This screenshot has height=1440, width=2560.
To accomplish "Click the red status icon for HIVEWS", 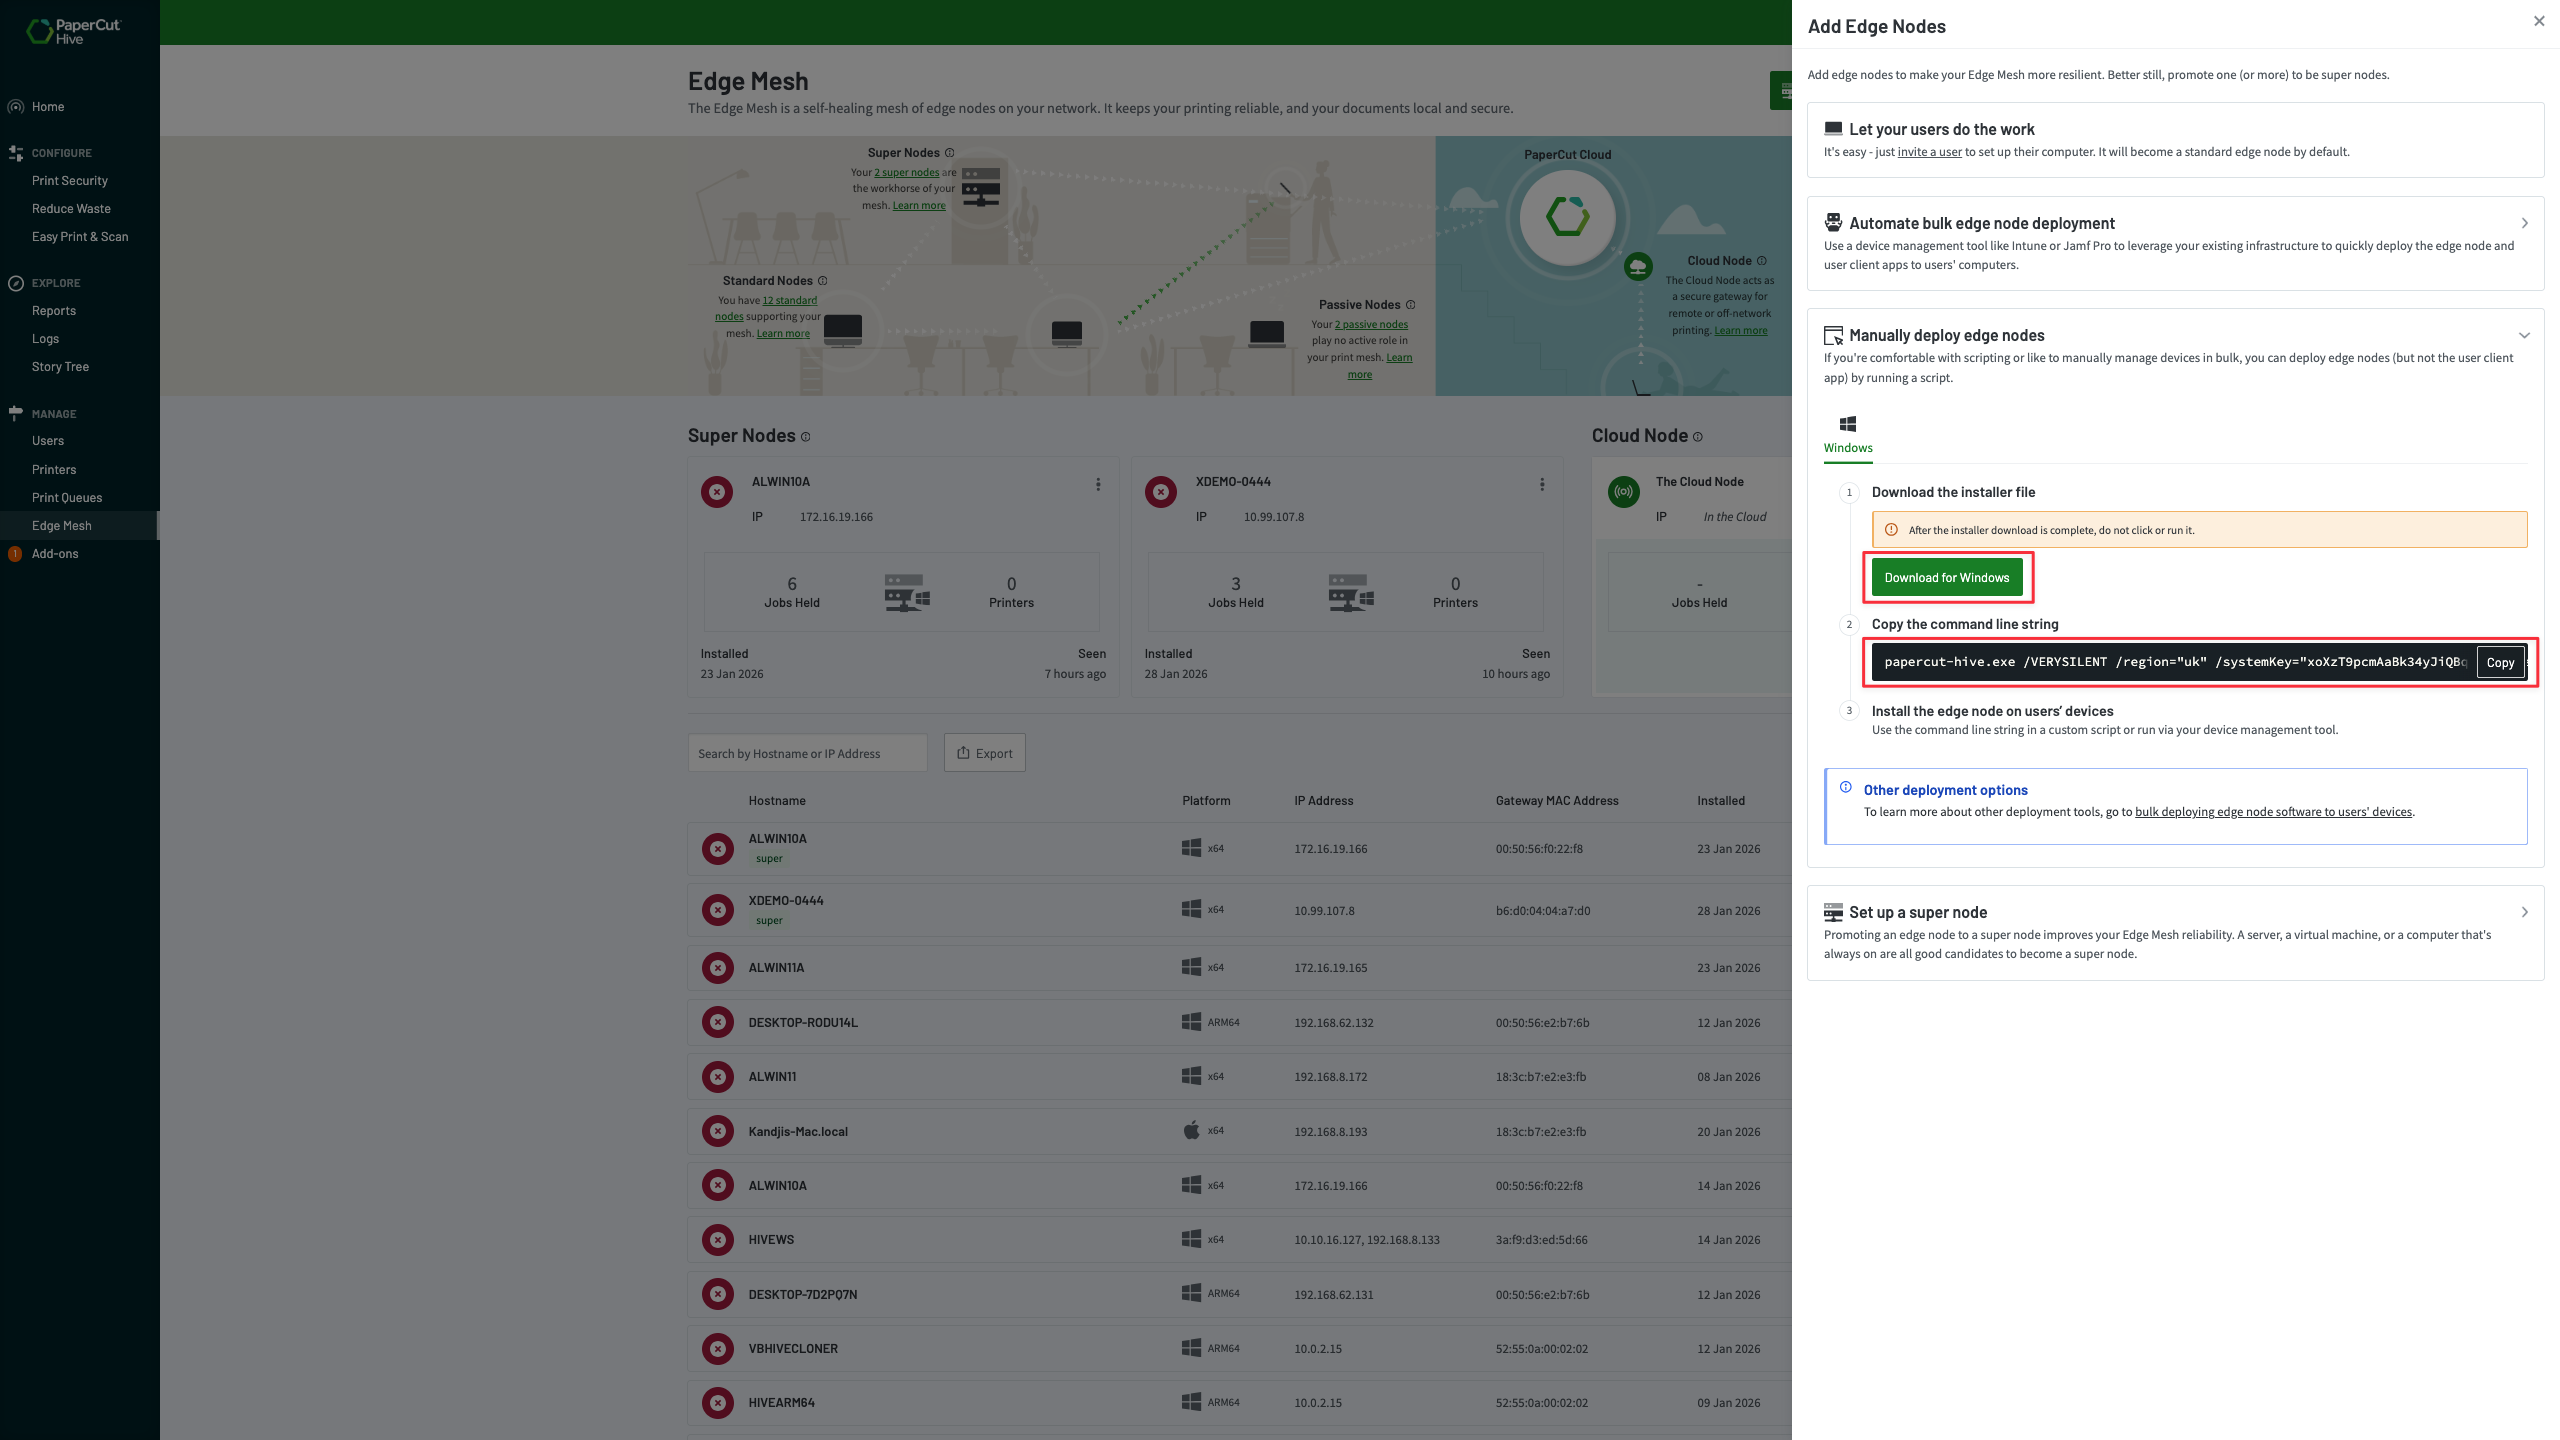I will [717, 1240].
